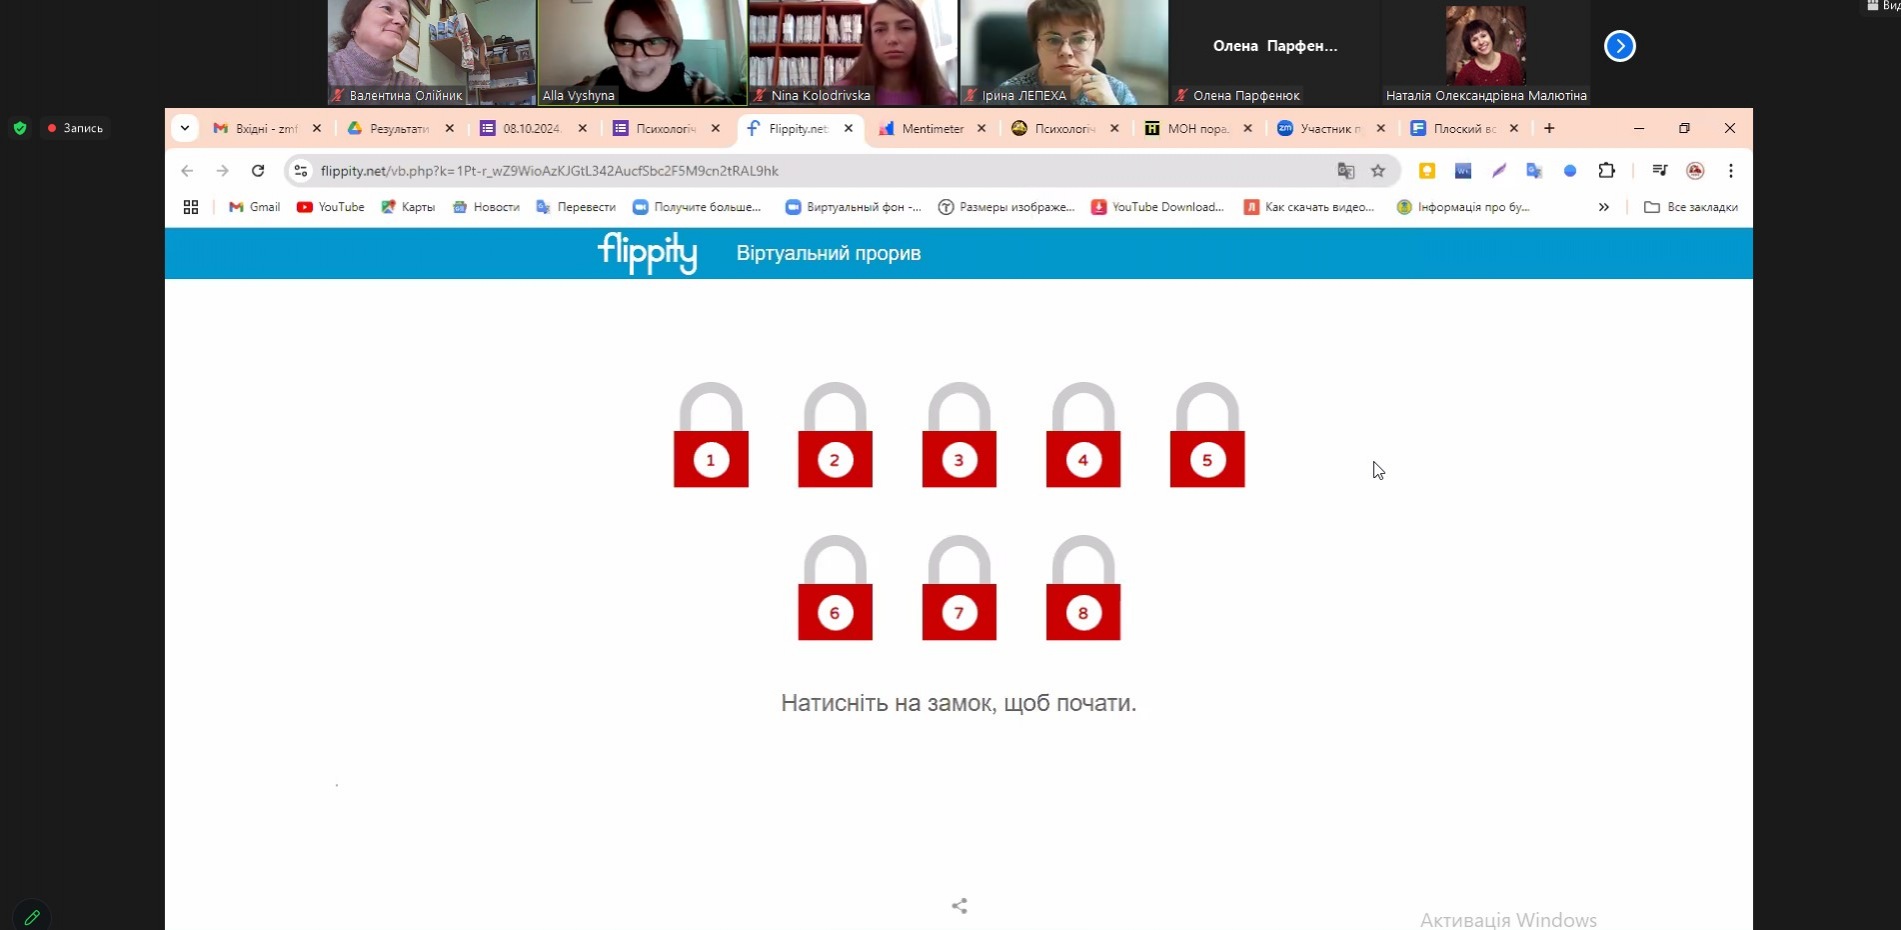Bookmark this page with the star

pos(1378,171)
